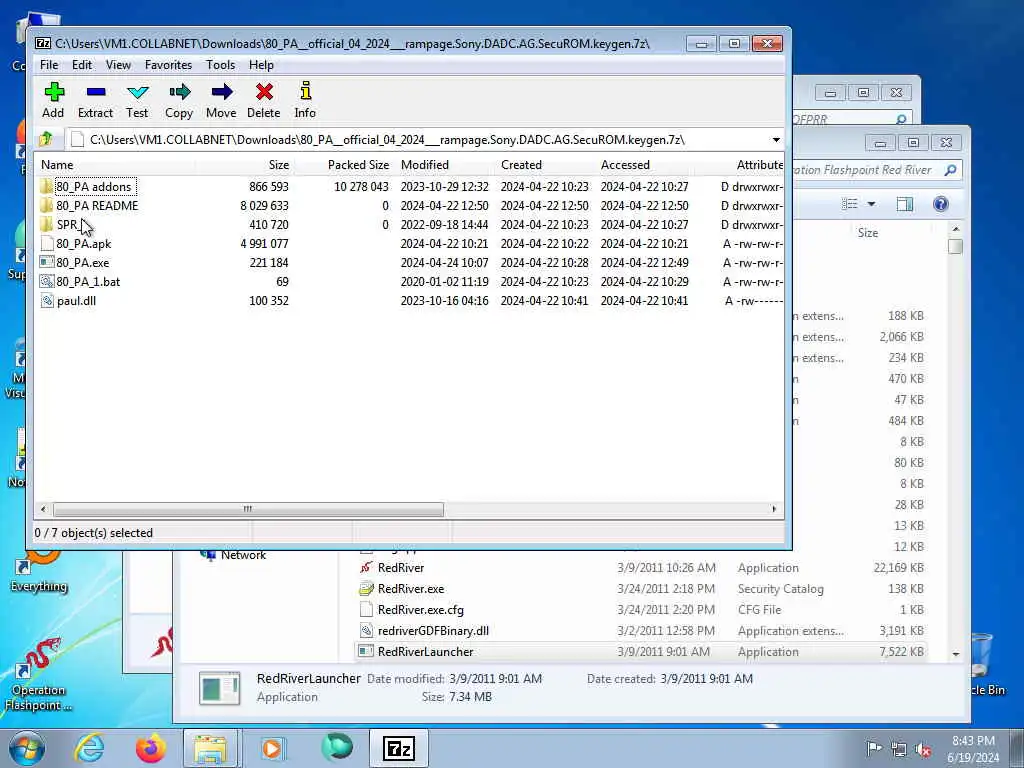This screenshot has width=1024, height=768.
Task: Open the address bar path dropdown
Action: click(x=776, y=140)
